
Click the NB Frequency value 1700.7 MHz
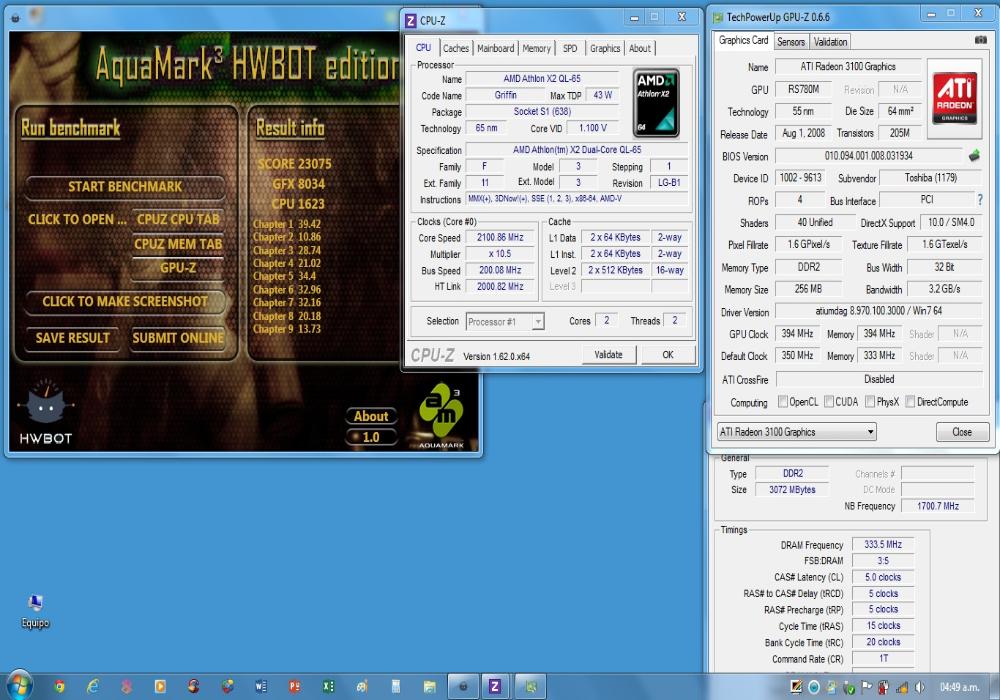pos(938,506)
